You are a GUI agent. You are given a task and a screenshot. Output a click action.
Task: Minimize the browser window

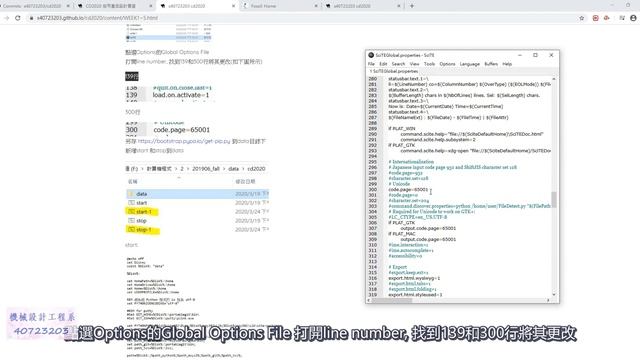click(x=612, y=5)
